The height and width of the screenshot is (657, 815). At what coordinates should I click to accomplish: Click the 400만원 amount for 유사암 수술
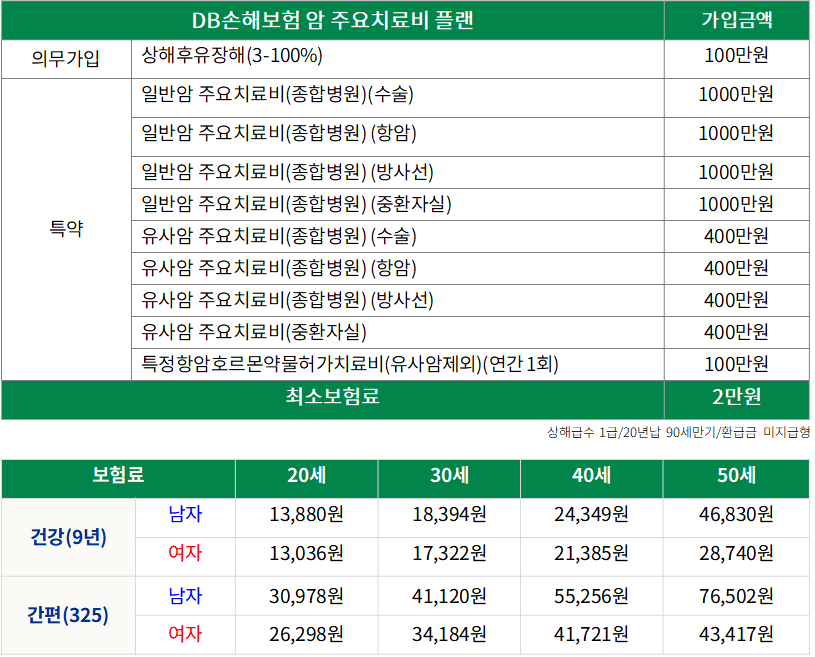tap(737, 236)
